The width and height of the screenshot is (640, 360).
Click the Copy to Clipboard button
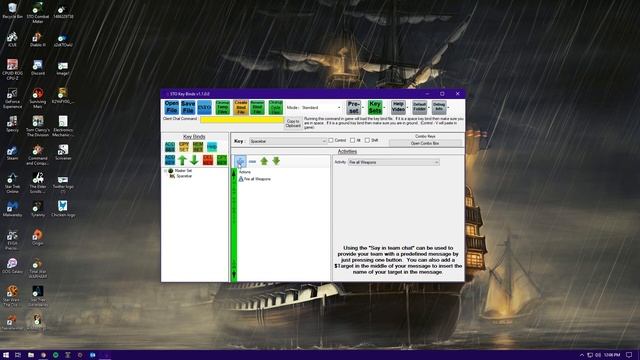pyautogui.click(x=293, y=124)
